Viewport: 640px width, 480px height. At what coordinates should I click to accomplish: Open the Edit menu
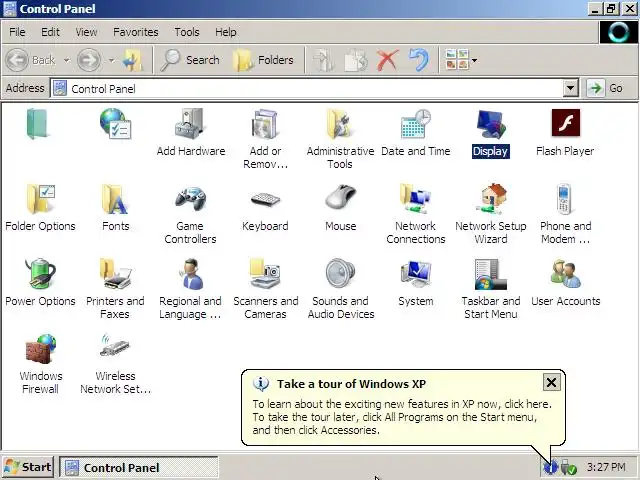pyautogui.click(x=50, y=32)
